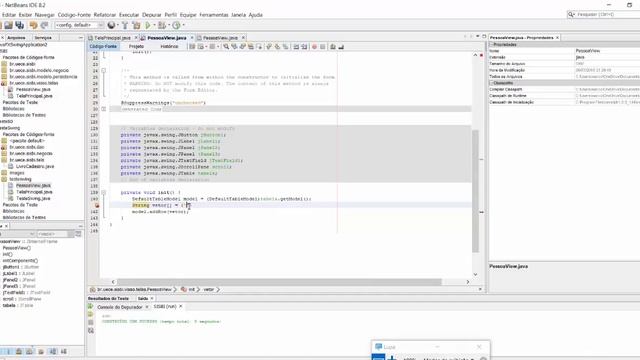The width and height of the screenshot is (640, 360).
Task: Click the navigator filter icon beside combo
Action: (x=78, y=234)
